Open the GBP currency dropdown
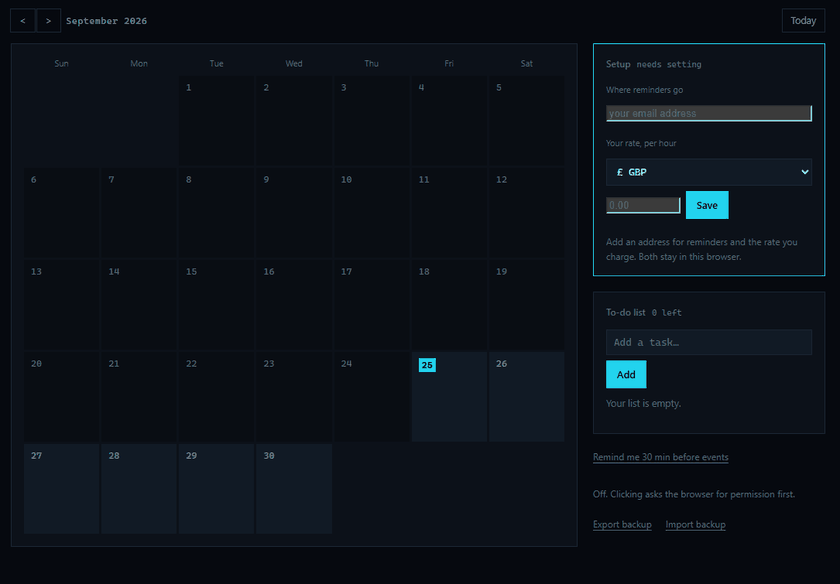840x584 pixels. (x=709, y=172)
